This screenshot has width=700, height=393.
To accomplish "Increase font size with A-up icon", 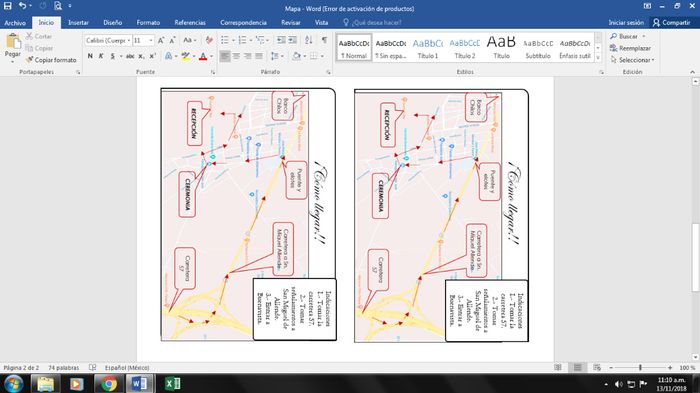I will point(161,40).
